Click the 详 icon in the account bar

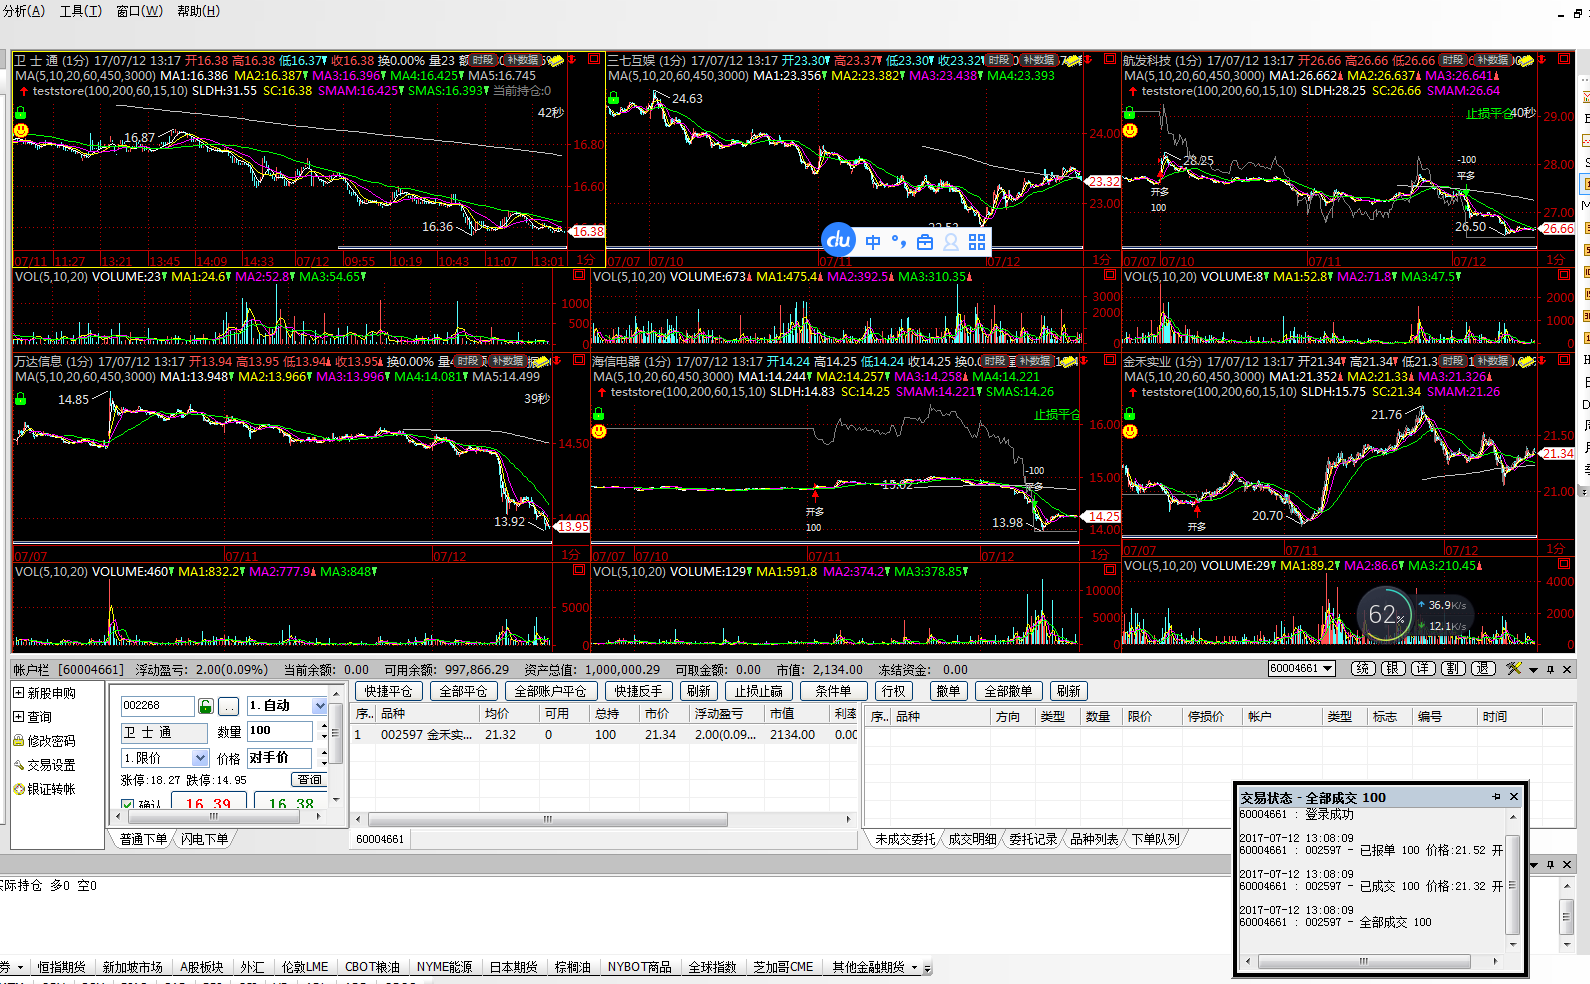click(1423, 669)
